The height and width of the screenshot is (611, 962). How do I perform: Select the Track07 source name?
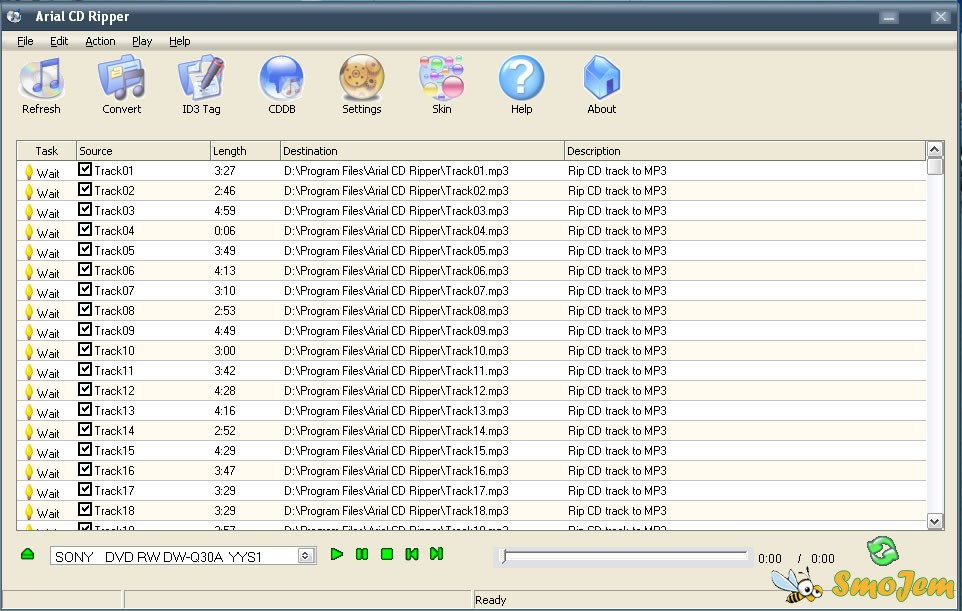click(114, 291)
